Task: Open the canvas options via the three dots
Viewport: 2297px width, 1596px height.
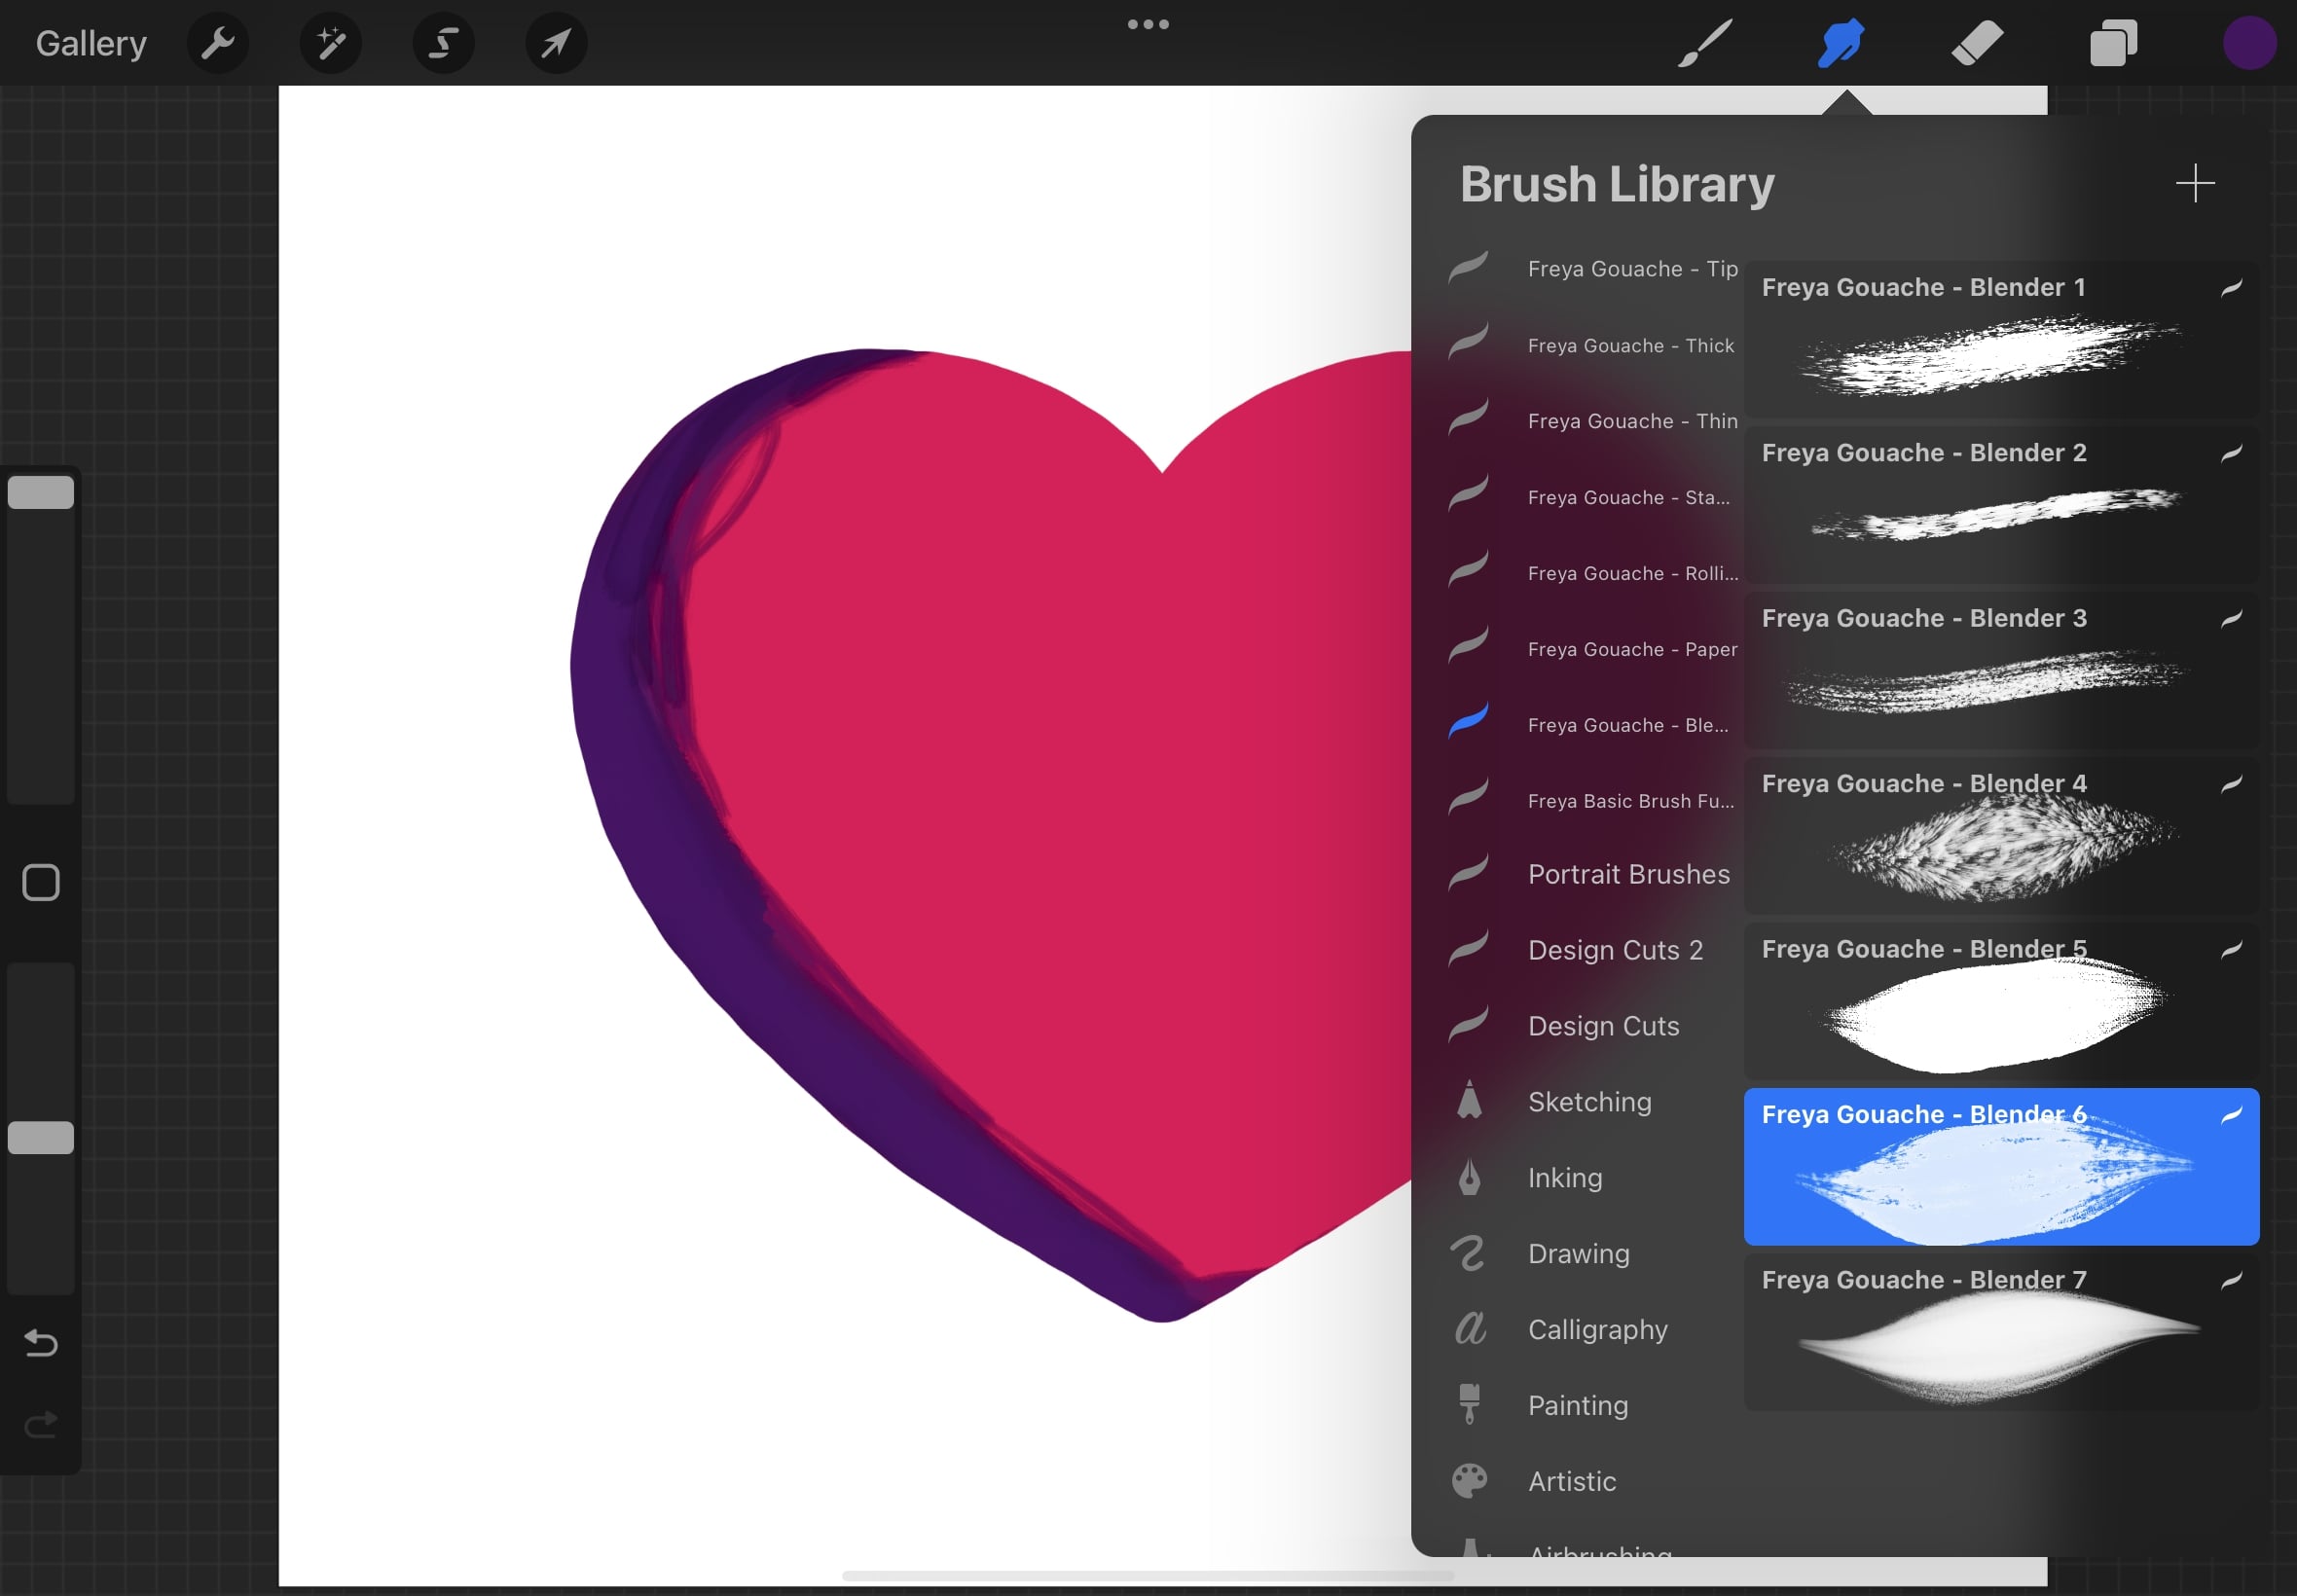Action: [x=1148, y=23]
